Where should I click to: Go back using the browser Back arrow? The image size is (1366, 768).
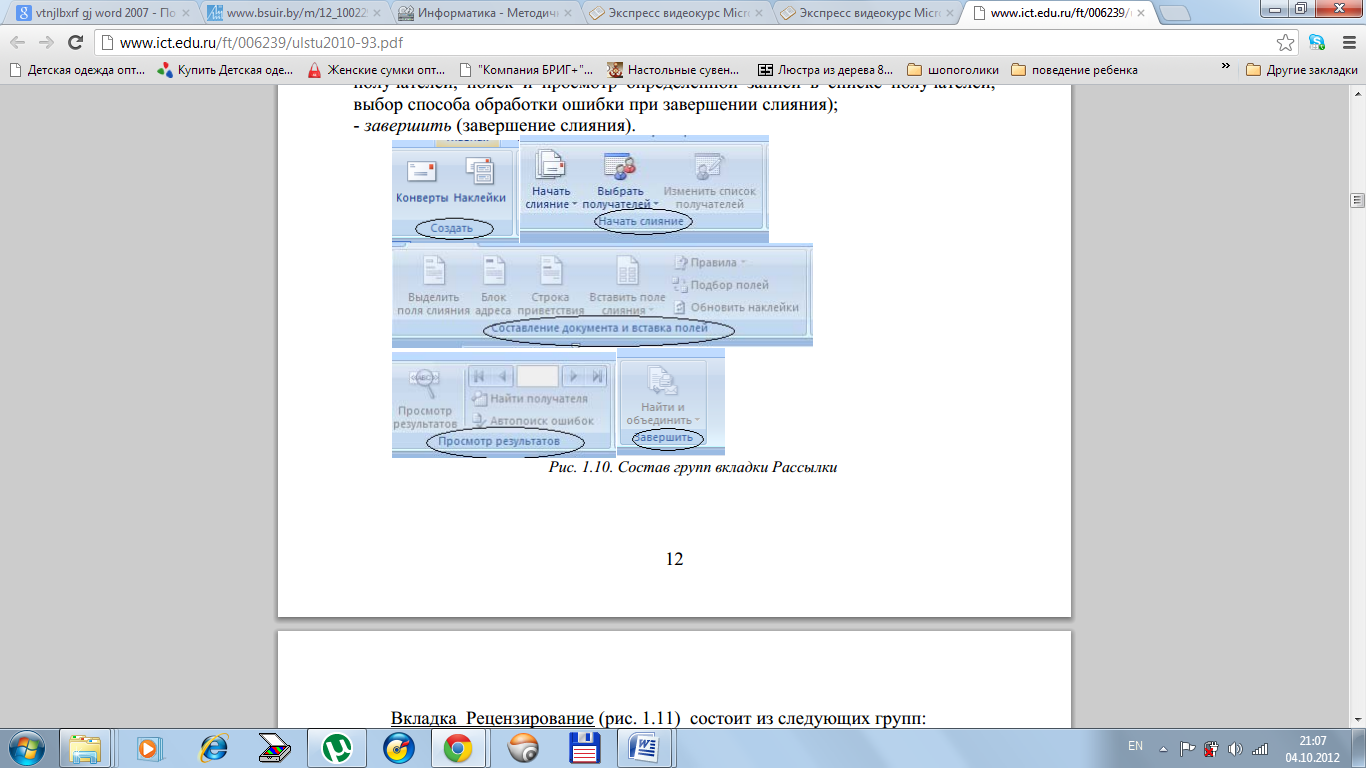tap(19, 43)
